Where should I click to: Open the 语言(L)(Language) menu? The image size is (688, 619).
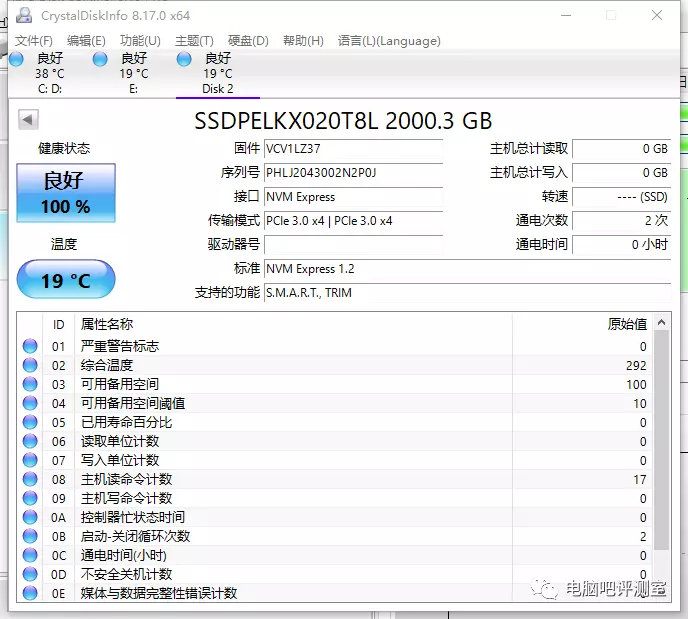click(389, 41)
